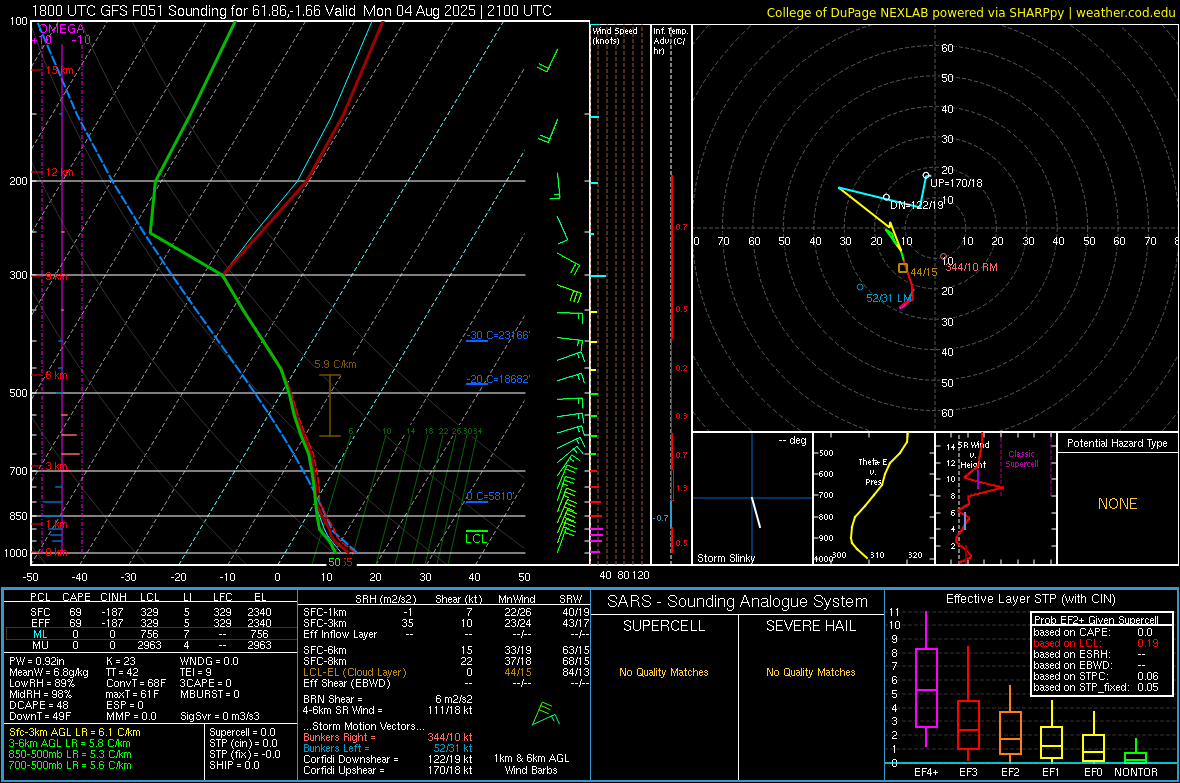Click the College of DuPage NEXLAB credit text
This screenshot has width=1180, height=783.
[970, 12]
